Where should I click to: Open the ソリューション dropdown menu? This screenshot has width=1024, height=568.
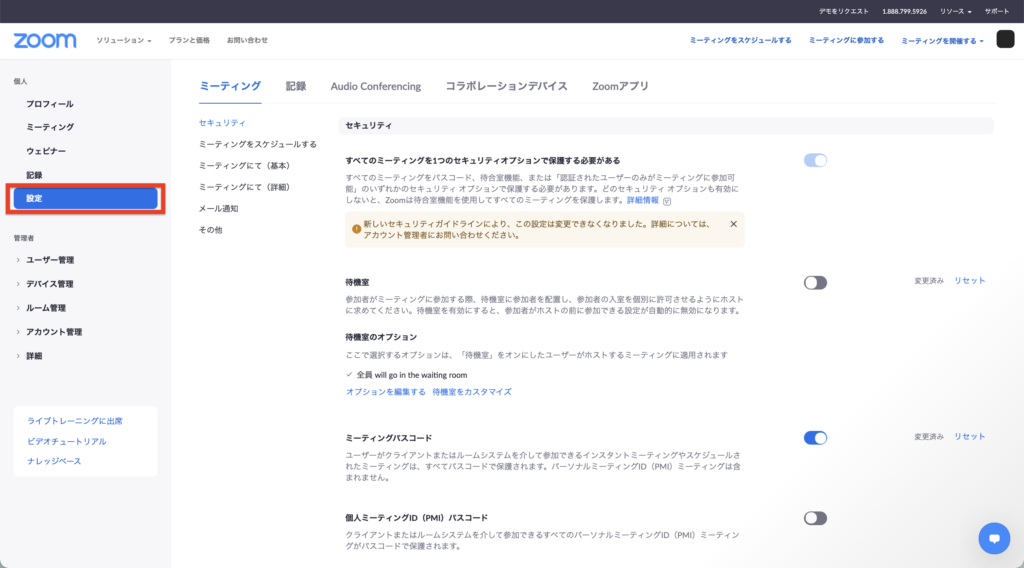tap(123, 40)
